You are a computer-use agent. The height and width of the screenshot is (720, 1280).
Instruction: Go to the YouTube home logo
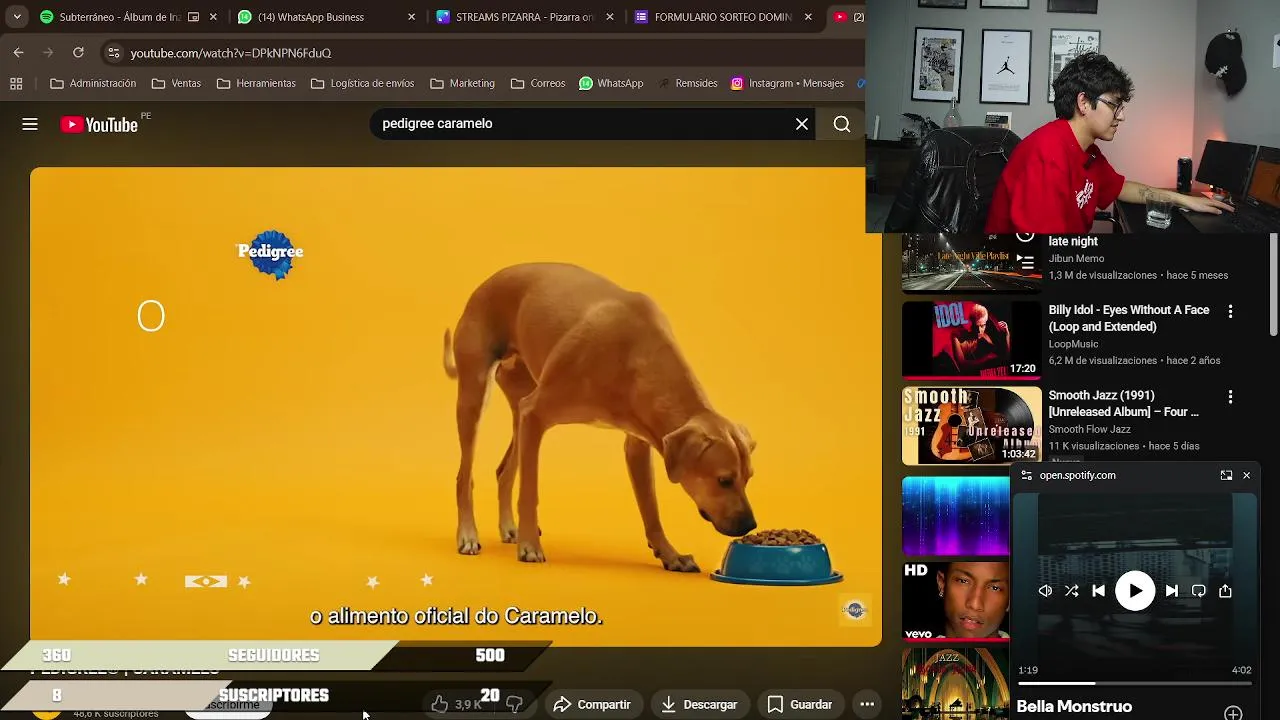pyautogui.click(x=99, y=124)
